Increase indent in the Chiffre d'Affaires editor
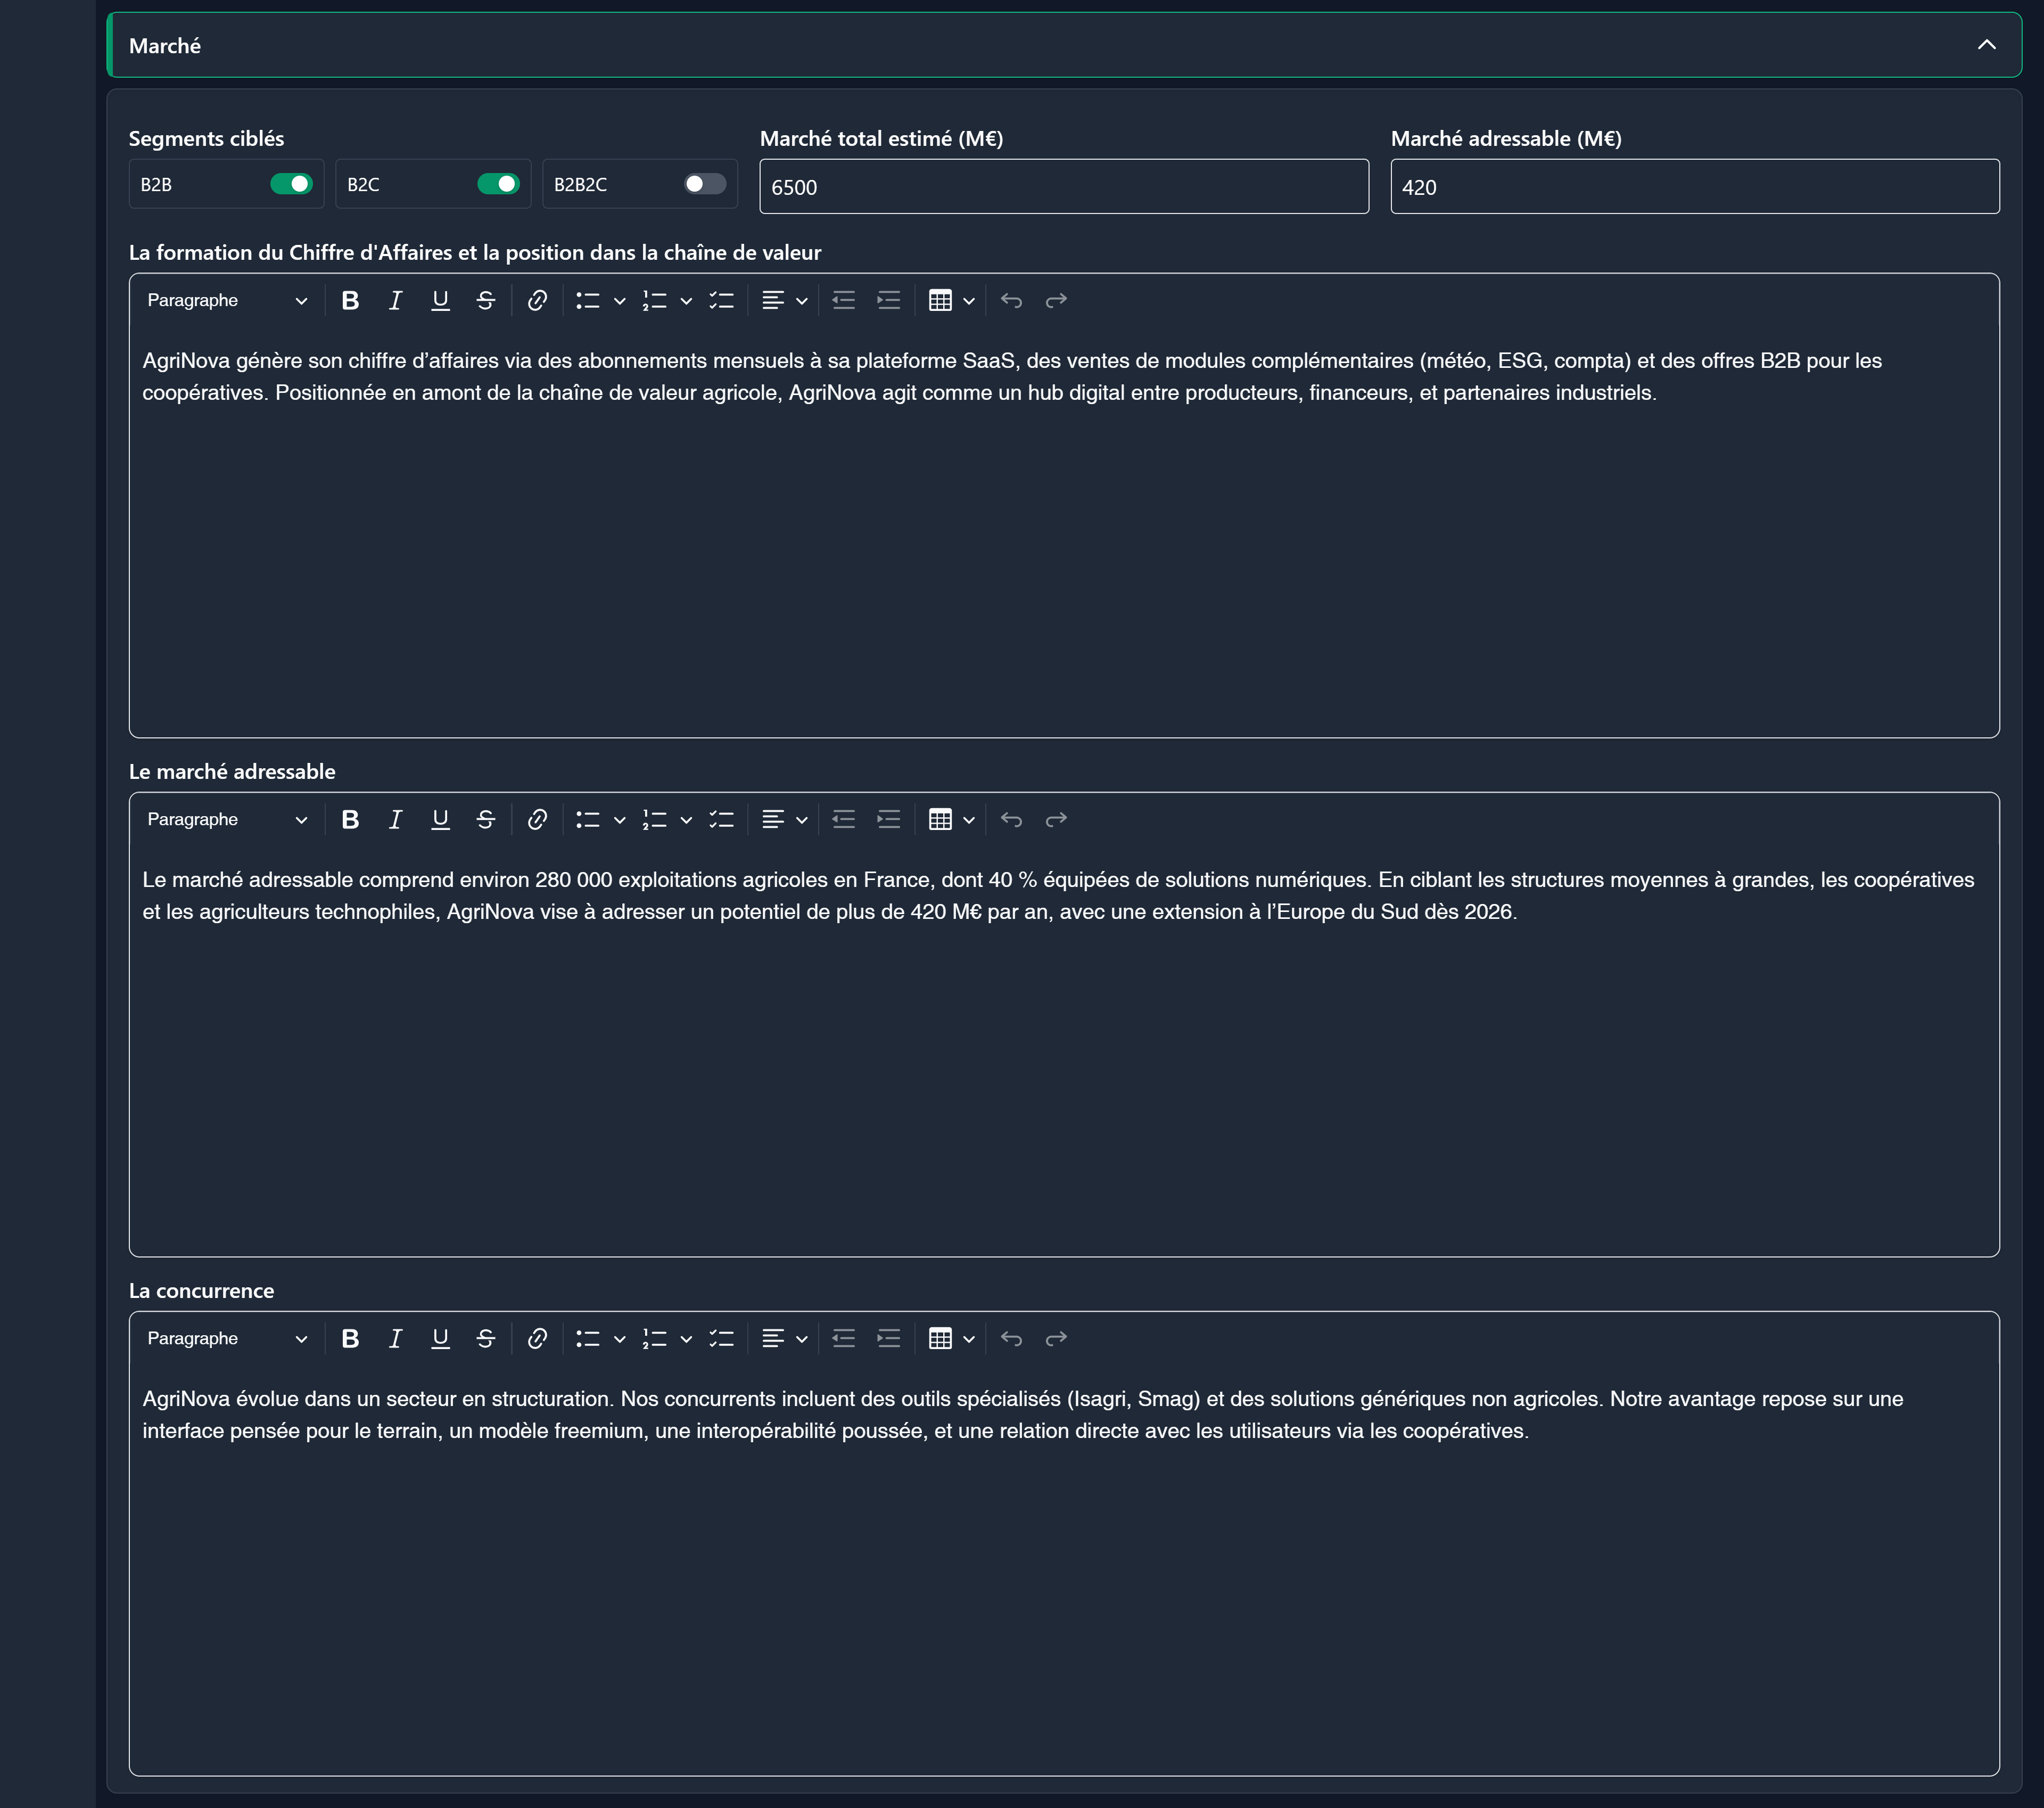Screen dimensions: 2044x1808 tap(888, 300)
